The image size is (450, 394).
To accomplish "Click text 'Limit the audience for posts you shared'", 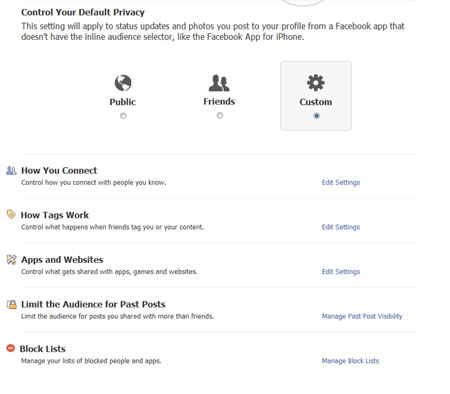I will tap(117, 316).
